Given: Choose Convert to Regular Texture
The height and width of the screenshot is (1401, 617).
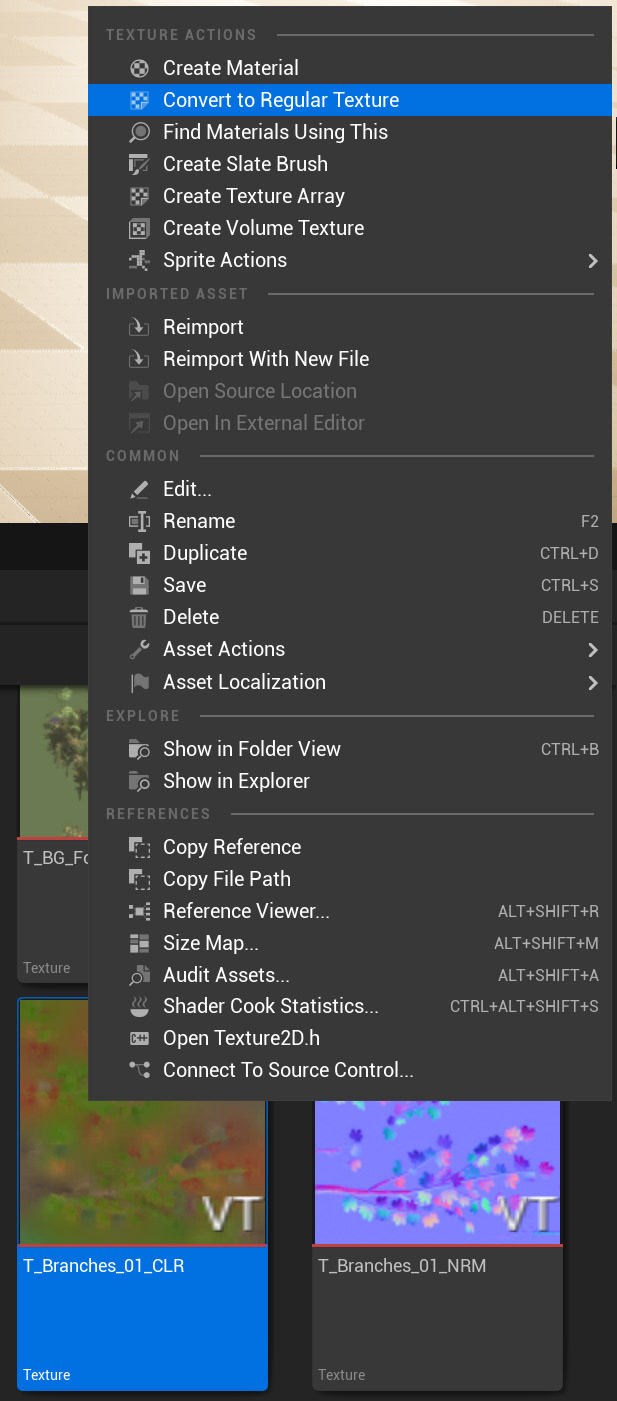Looking at the screenshot, I should [x=350, y=100].
